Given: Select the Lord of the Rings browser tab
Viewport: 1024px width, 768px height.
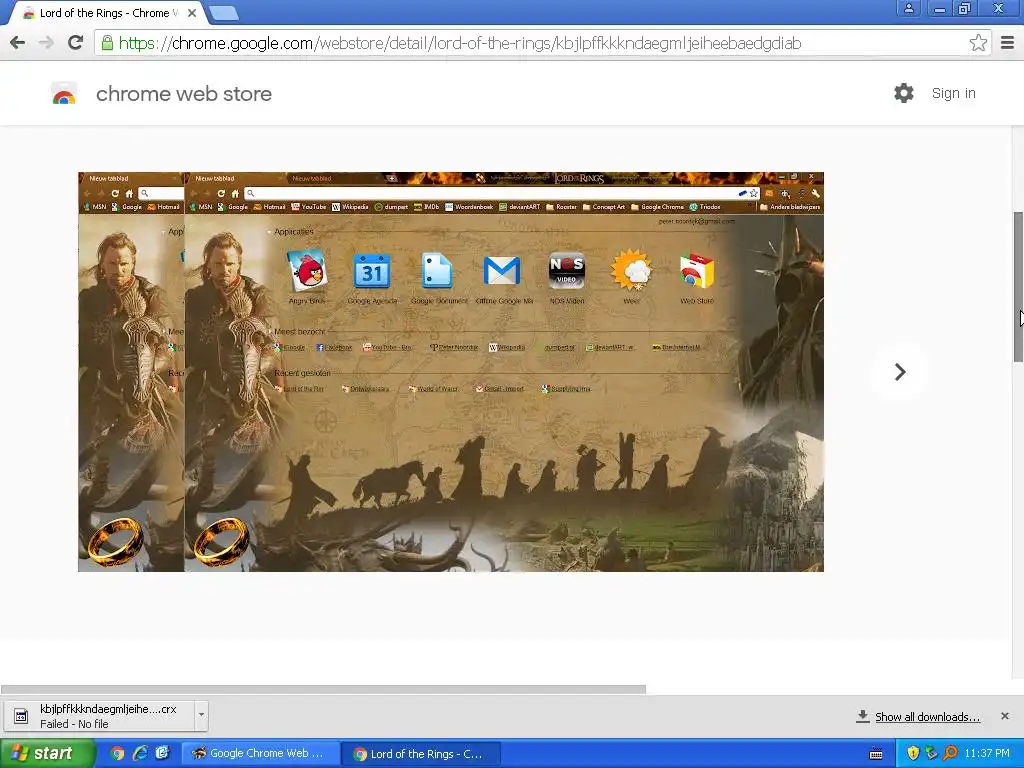Looking at the screenshot, I should click(x=108, y=13).
